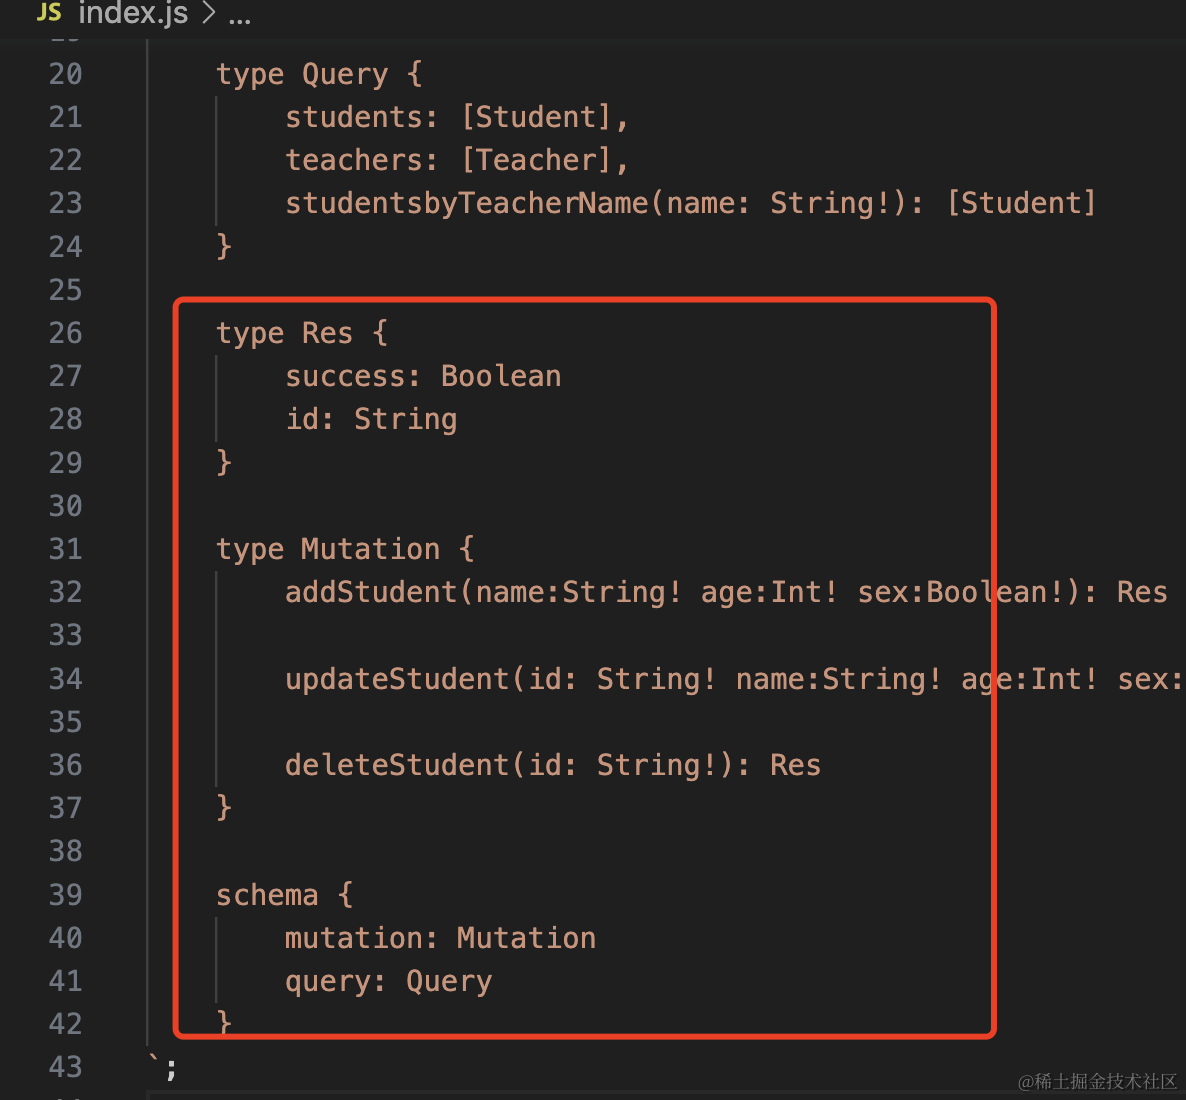Click the teachers field name
The height and width of the screenshot is (1100, 1186).
pos(354,160)
